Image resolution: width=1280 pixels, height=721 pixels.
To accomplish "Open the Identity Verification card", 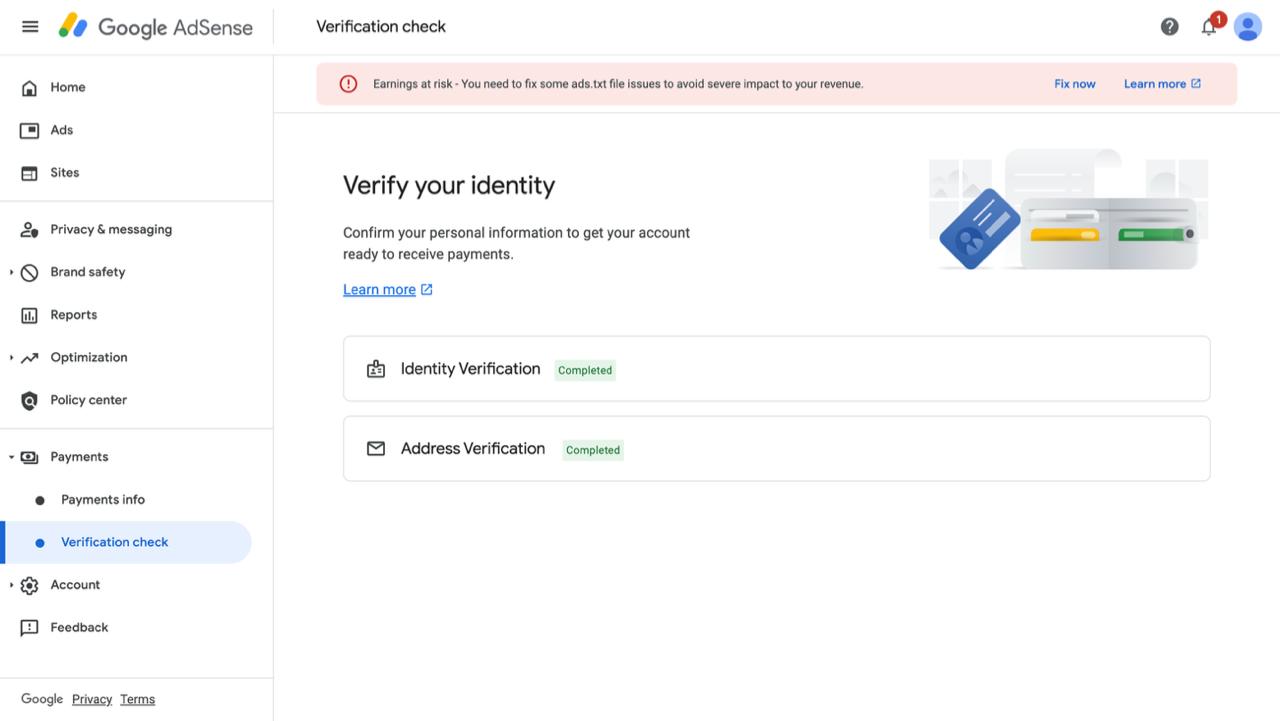I will pyautogui.click(x=776, y=369).
